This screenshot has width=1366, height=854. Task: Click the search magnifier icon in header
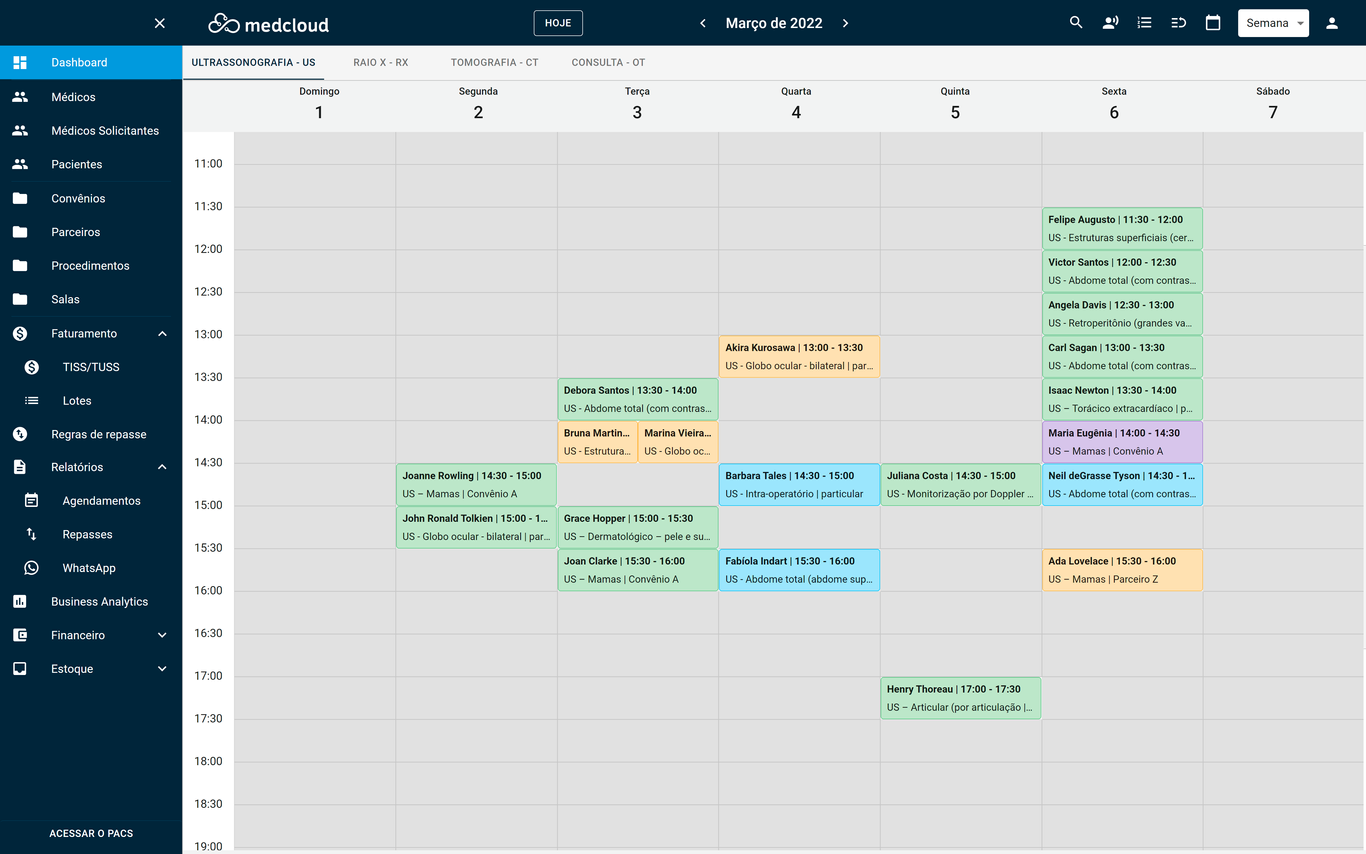pos(1076,23)
